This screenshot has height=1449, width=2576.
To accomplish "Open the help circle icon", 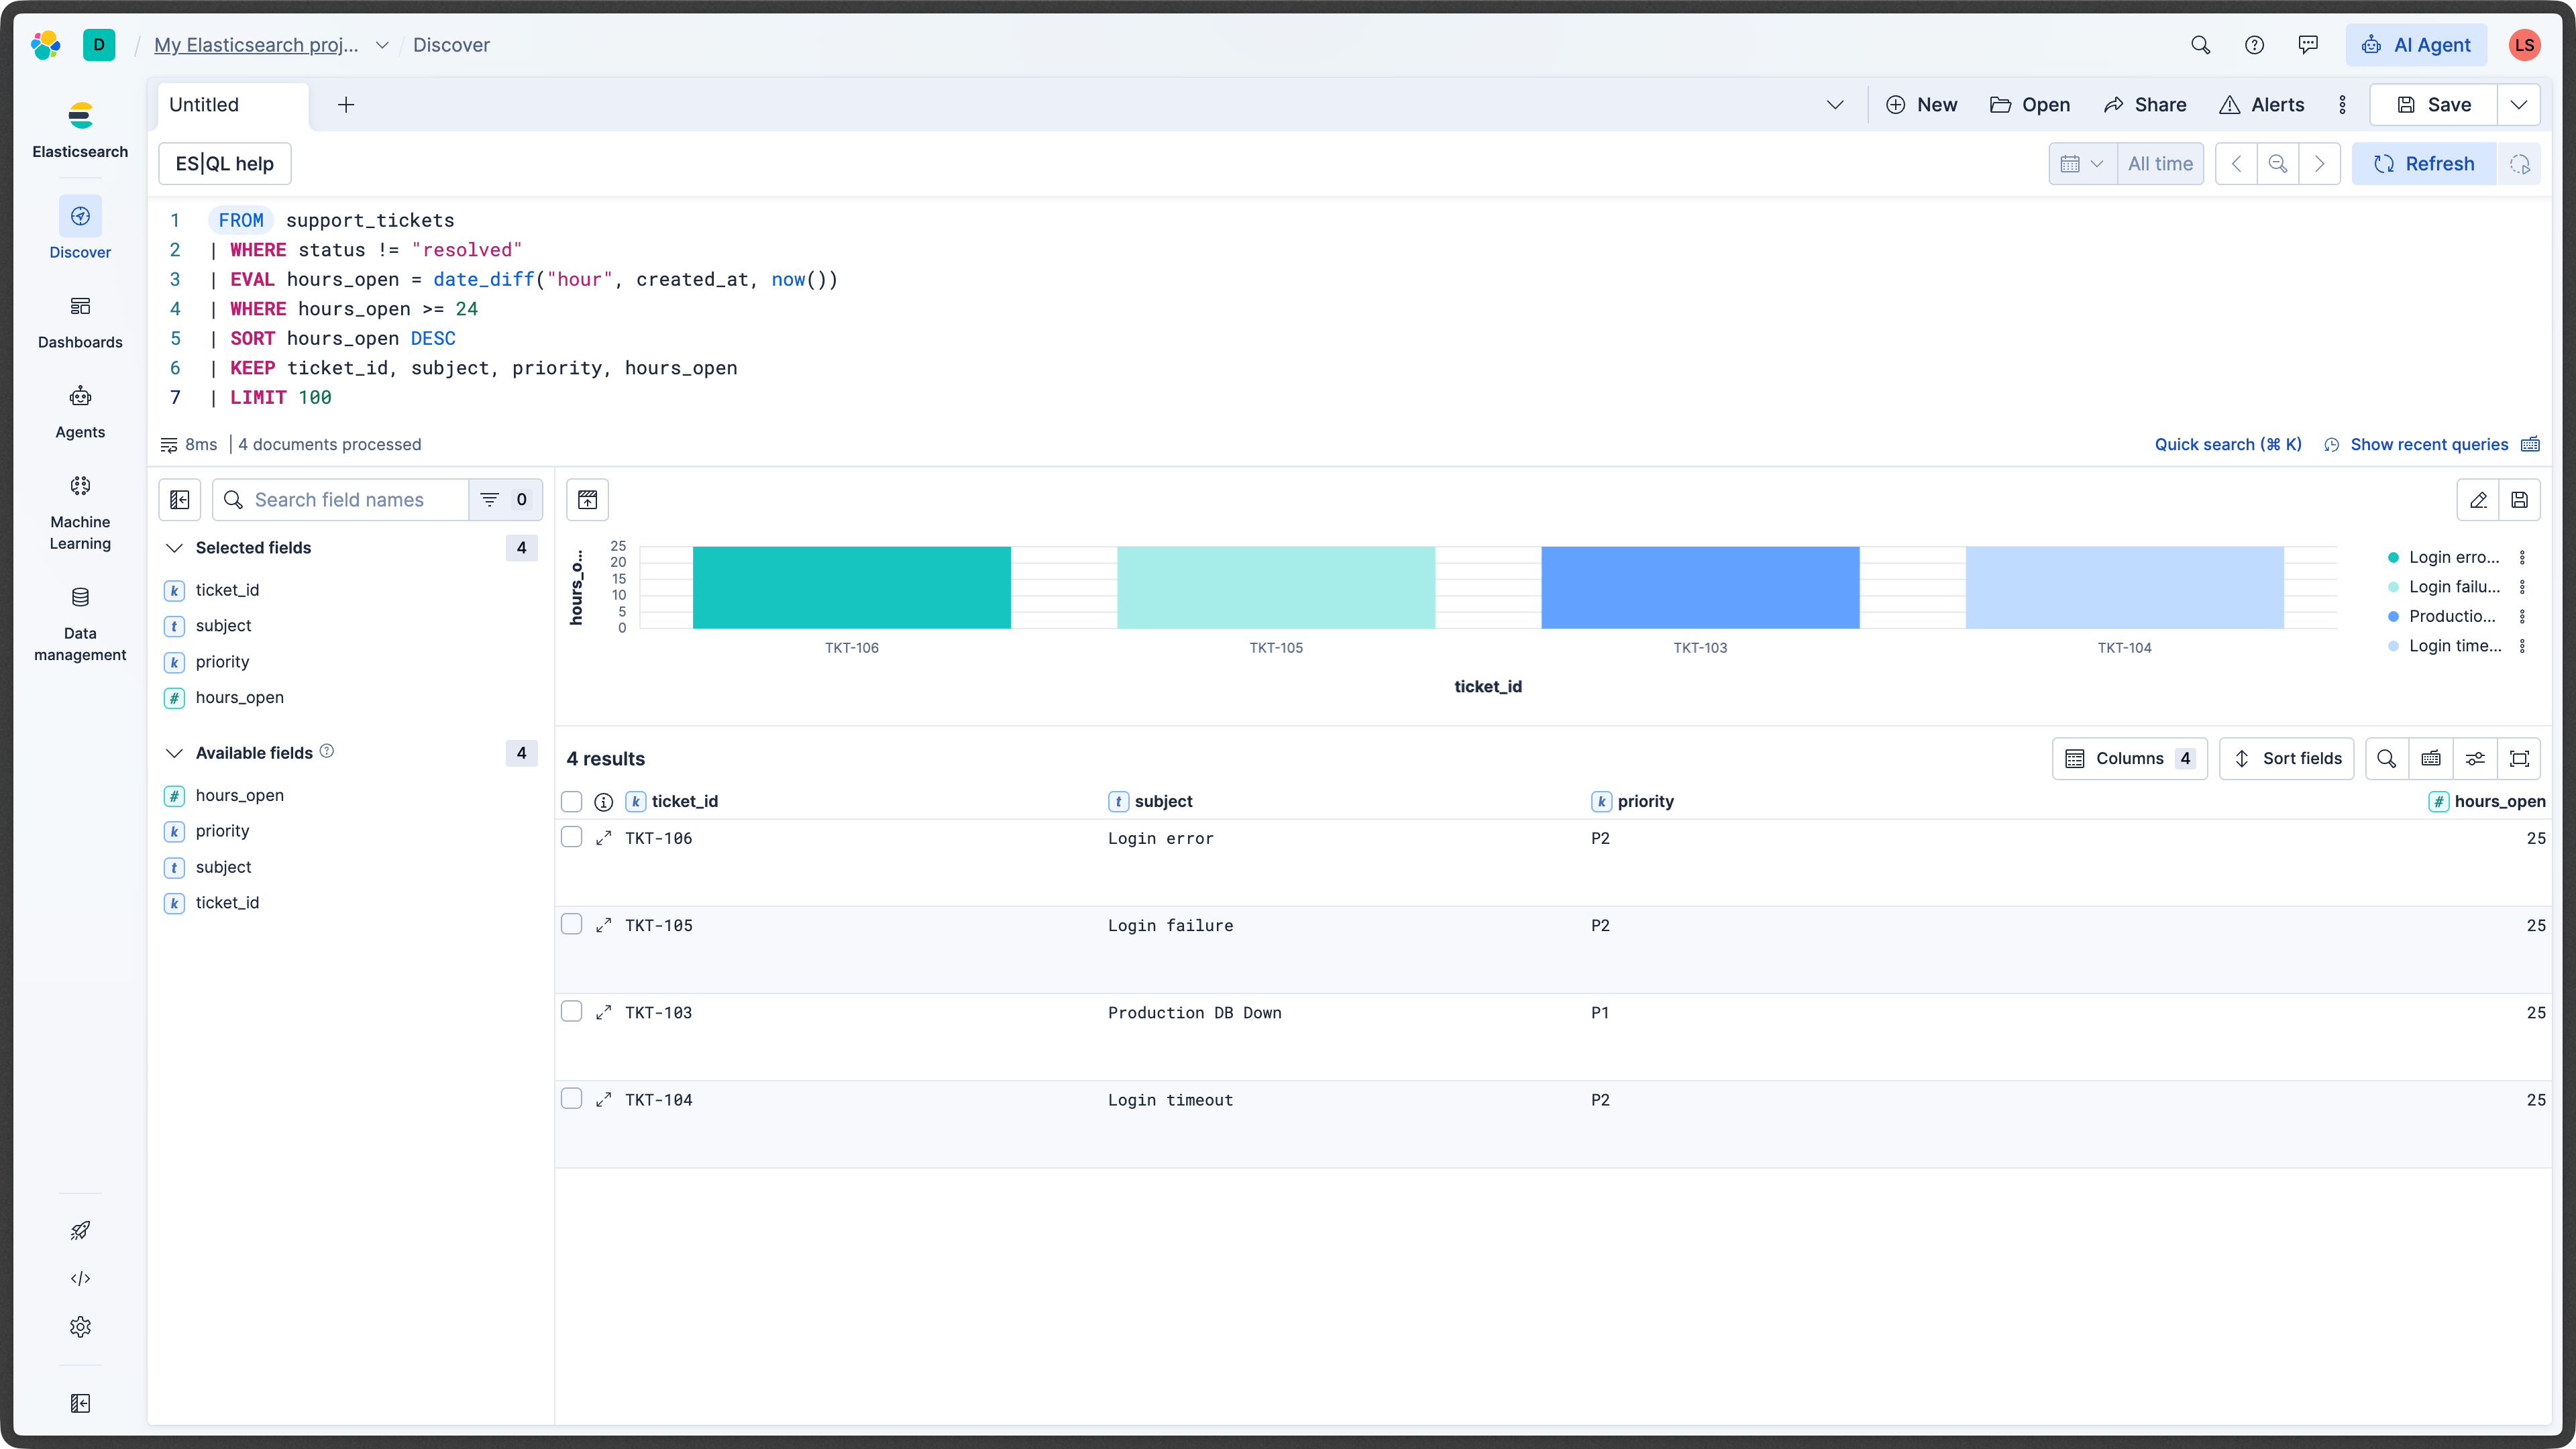I will (2254, 45).
